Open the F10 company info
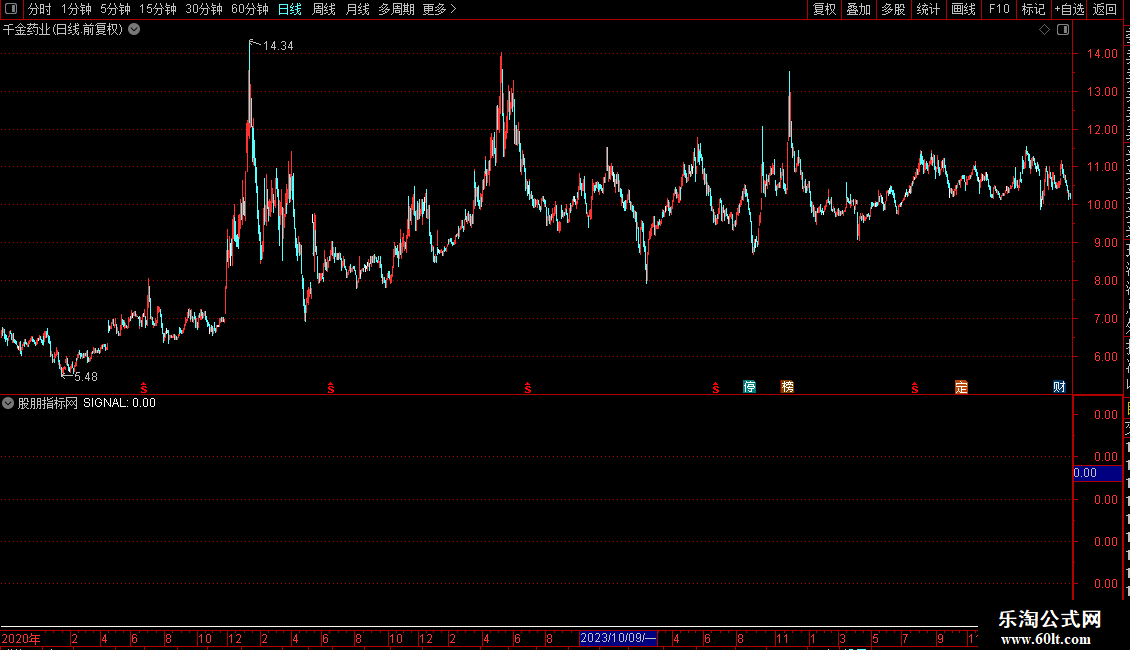1130x650 pixels. click(x=999, y=9)
